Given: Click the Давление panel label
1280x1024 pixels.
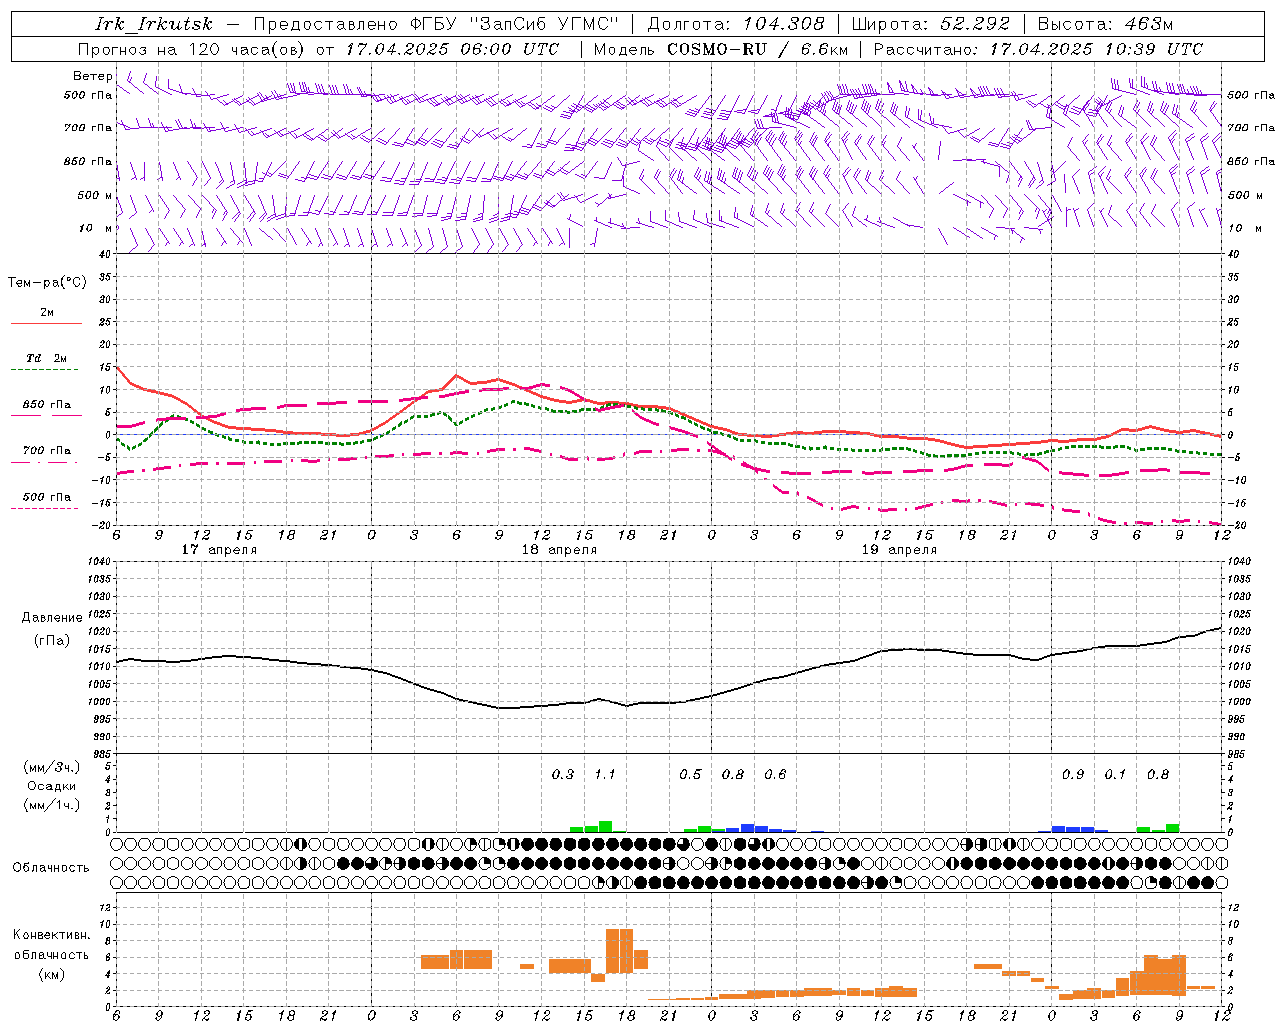Looking at the screenshot, I should coord(52,618).
